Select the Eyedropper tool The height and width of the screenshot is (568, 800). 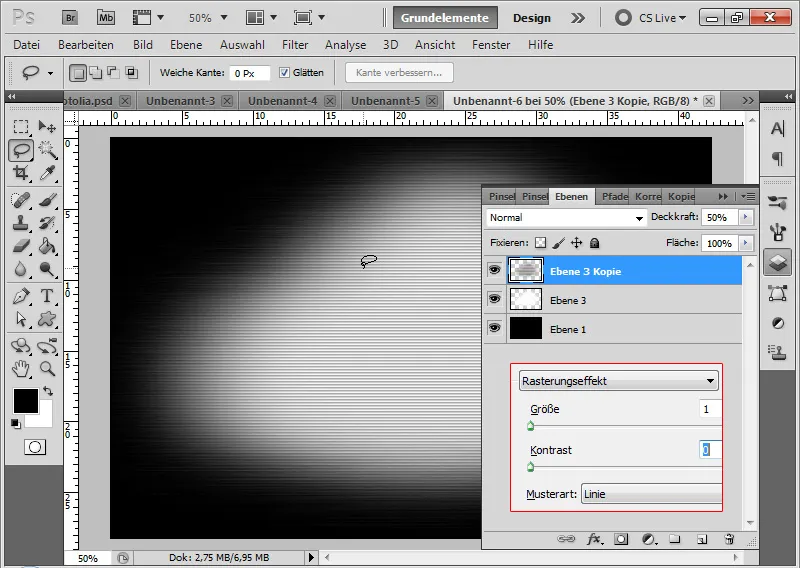[x=47, y=174]
